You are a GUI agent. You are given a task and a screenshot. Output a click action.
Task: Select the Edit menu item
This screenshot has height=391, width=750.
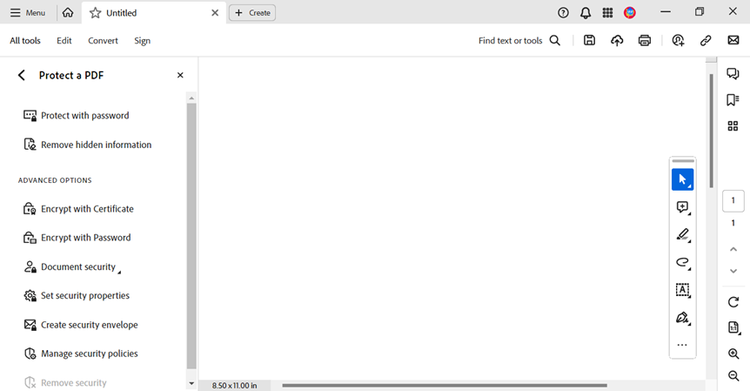point(64,41)
